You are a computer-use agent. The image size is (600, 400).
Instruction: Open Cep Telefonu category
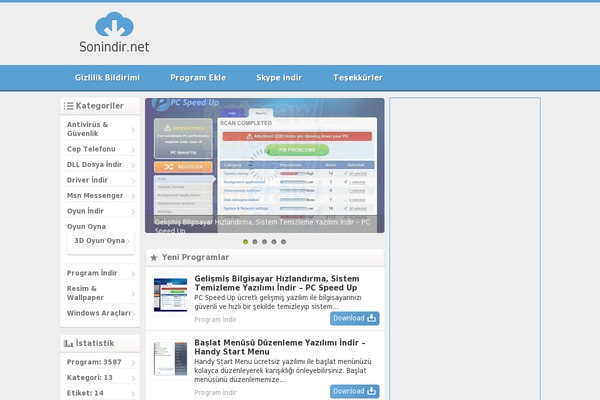91,149
